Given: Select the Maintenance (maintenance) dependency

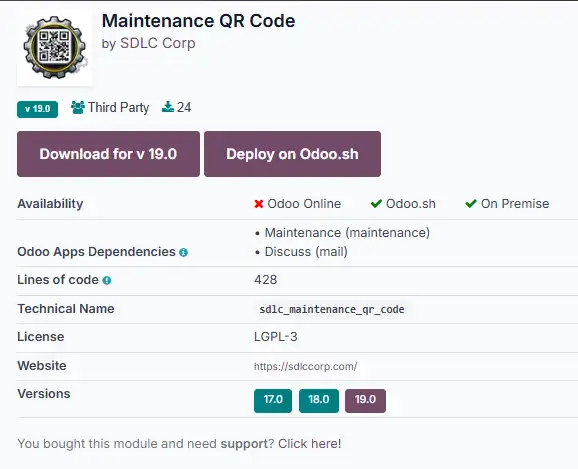Looking at the screenshot, I should pyautogui.click(x=347, y=233).
